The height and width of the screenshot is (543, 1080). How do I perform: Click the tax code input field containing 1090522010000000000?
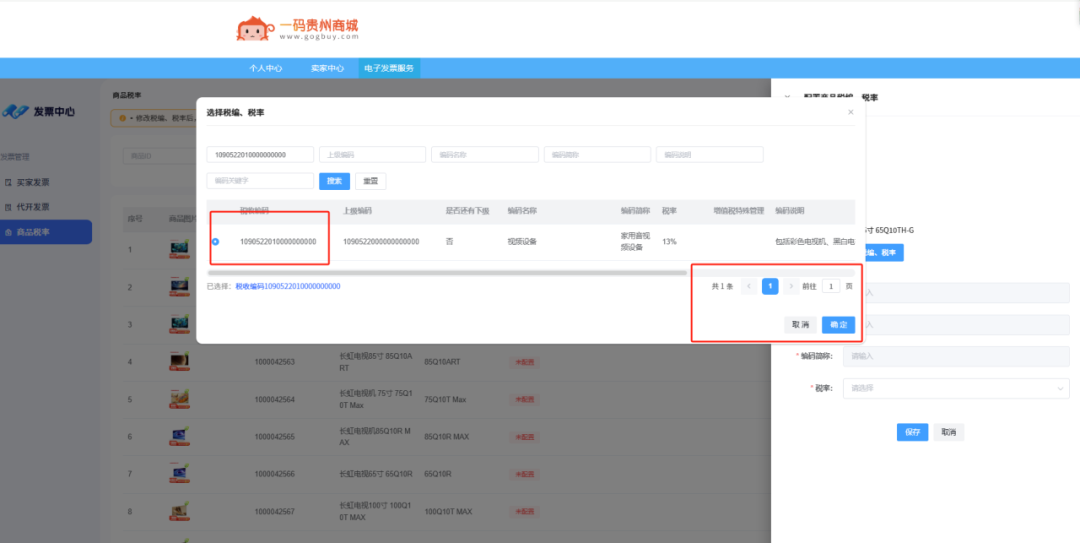point(260,154)
